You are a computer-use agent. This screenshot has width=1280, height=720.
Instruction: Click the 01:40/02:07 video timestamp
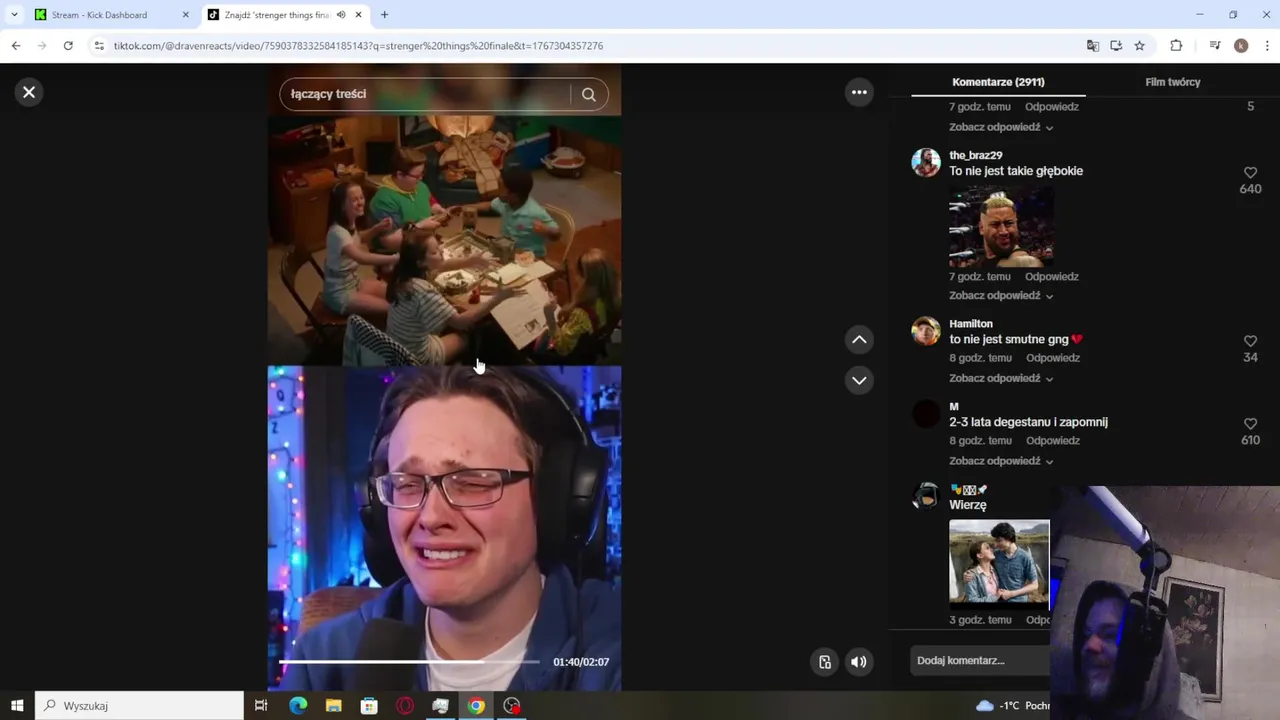point(581,662)
